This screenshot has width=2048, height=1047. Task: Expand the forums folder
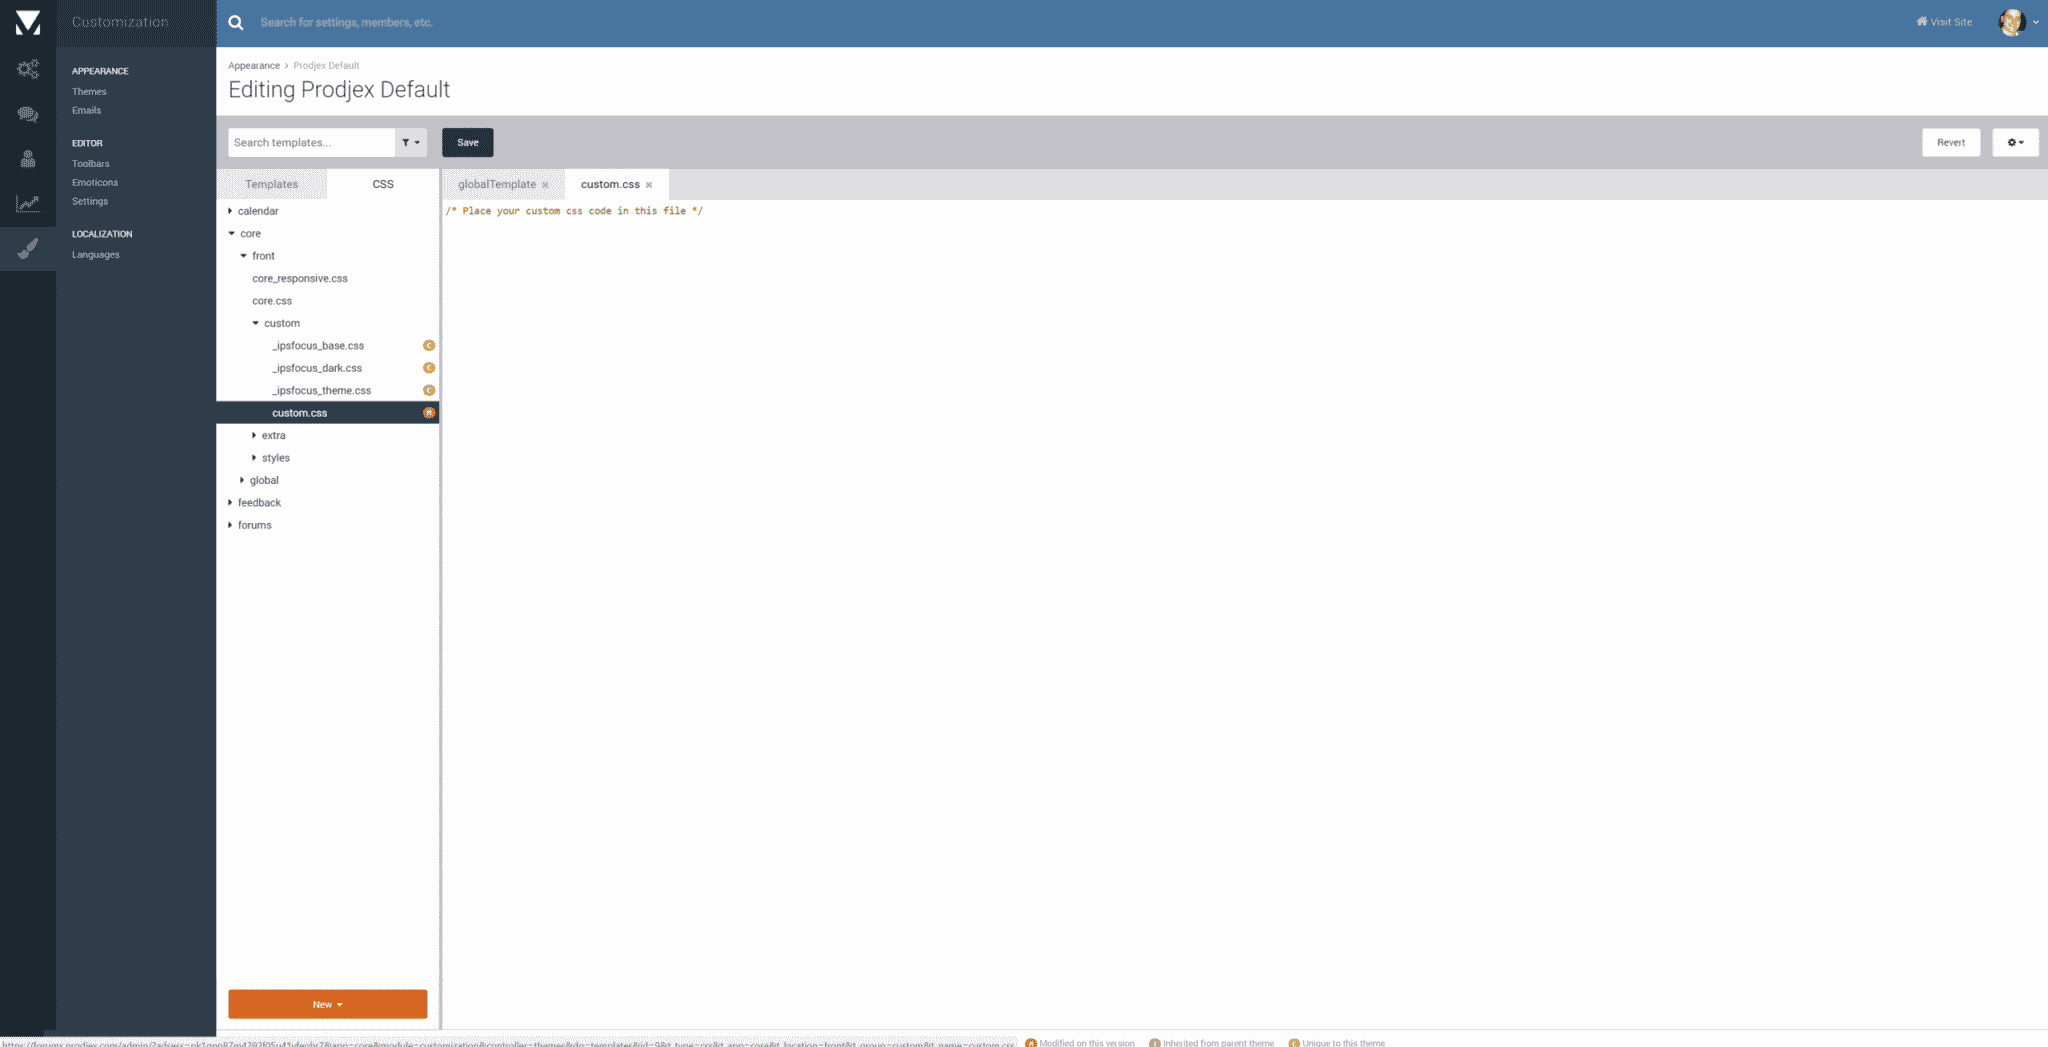pyautogui.click(x=231, y=525)
